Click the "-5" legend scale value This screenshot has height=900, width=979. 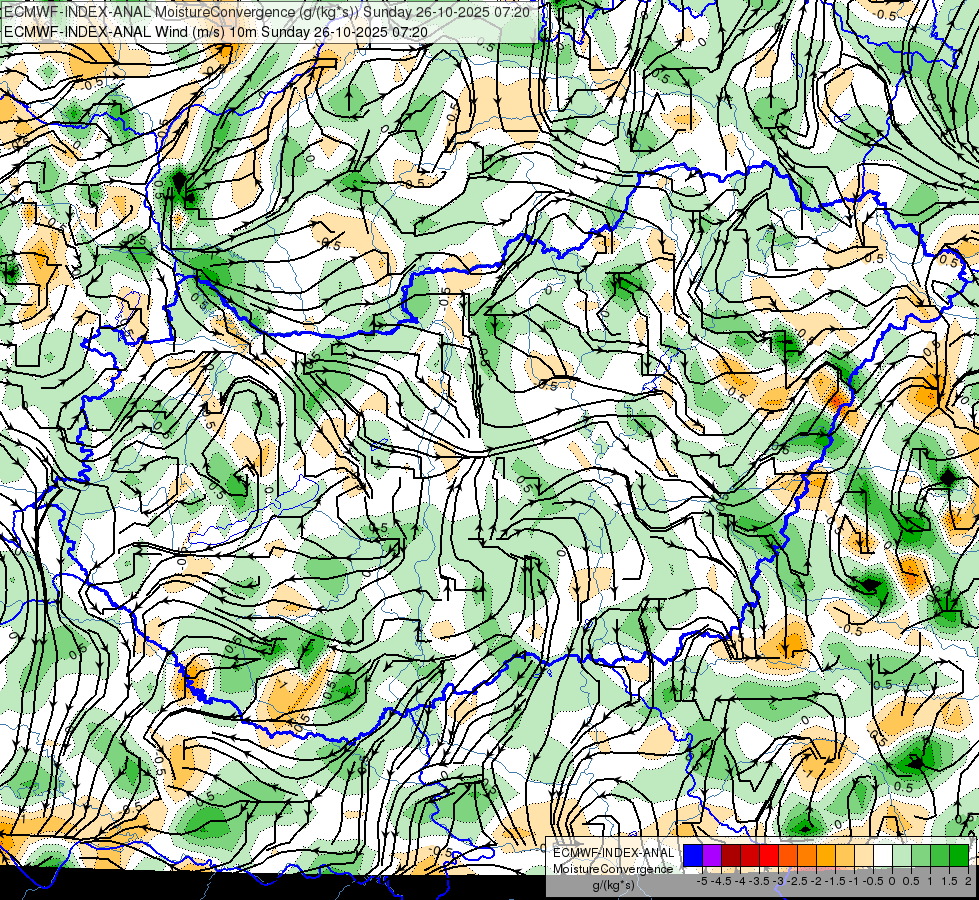pyautogui.click(x=702, y=881)
